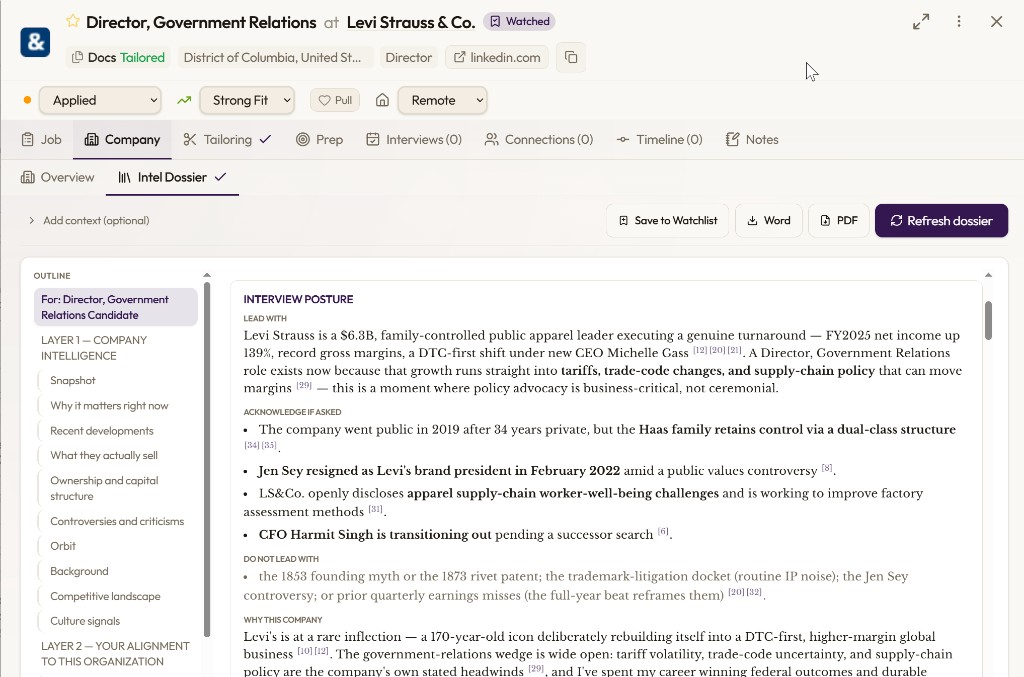
Task: Select the Company tab
Action: coord(122,140)
